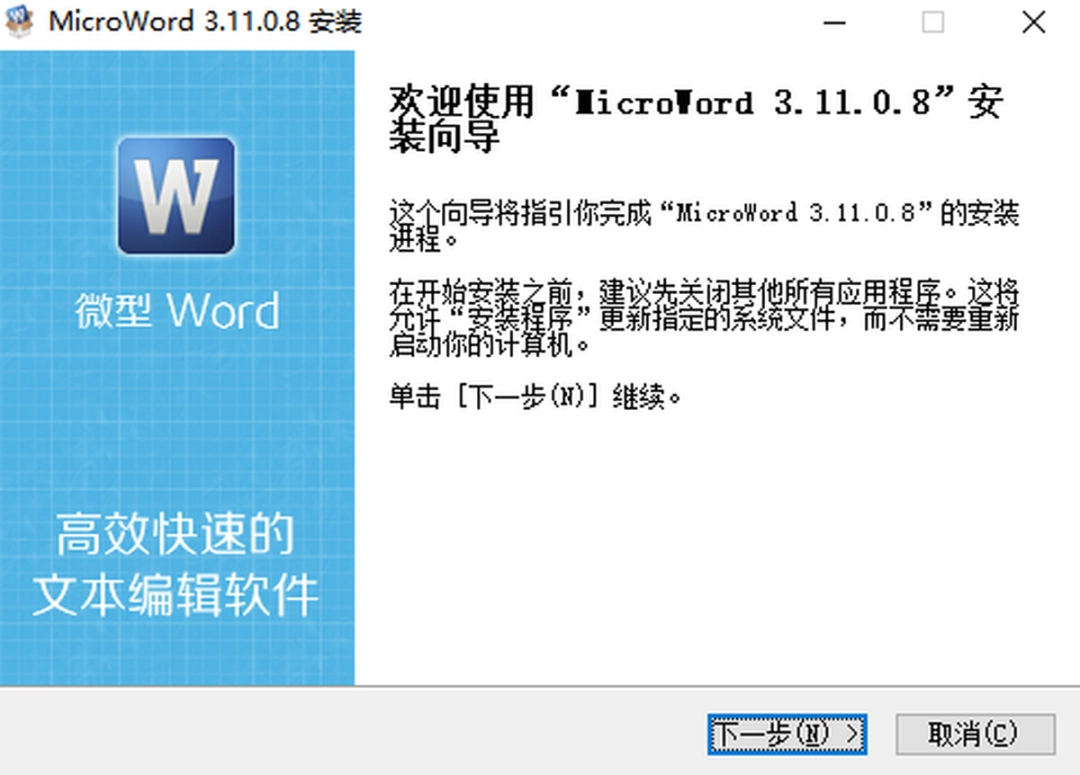The width and height of the screenshot is (1080, 775).
Task: Select the 微型 Word branding text
Action: (178, 311)
